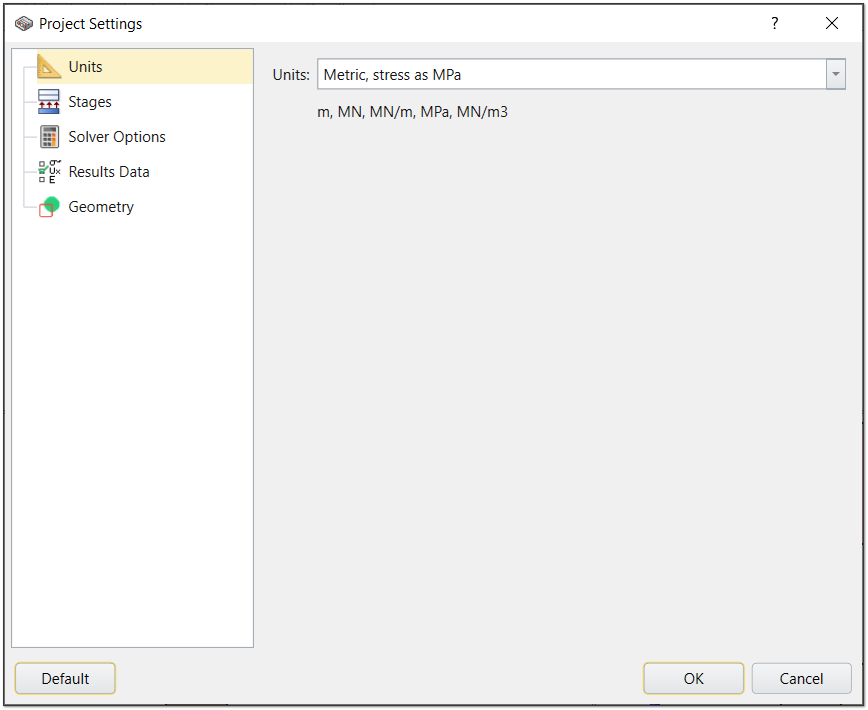Confirm settings with OK
The image size is (868, 710).
point(693,678)
